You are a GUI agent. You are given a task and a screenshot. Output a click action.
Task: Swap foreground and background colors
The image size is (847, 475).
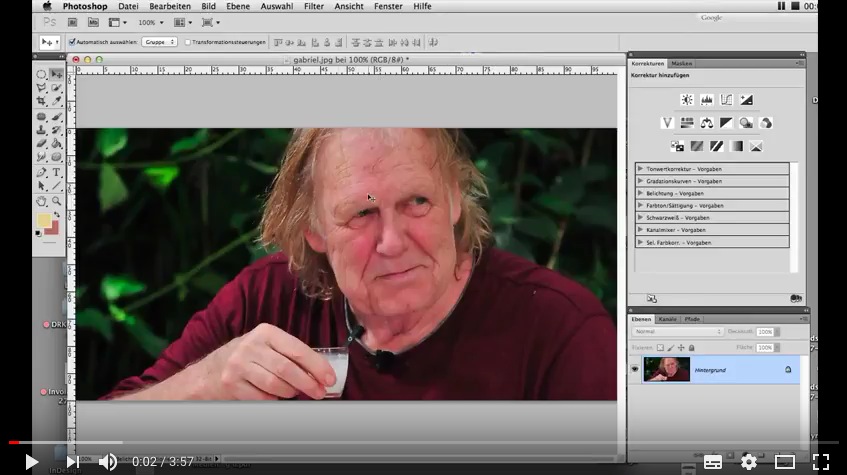(57, 215)
